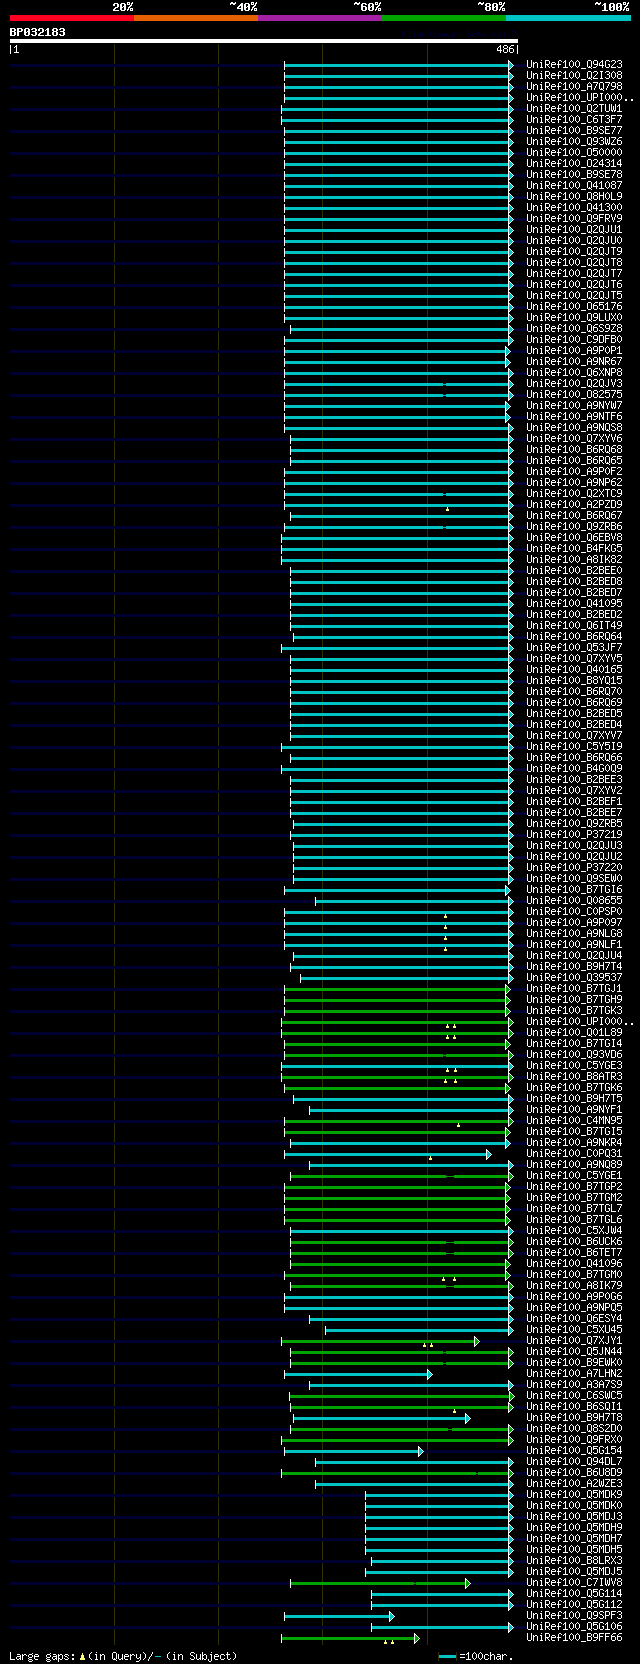
Task: Open hit UniRef100_C0PSP0
Action: [x=574, y=912]
